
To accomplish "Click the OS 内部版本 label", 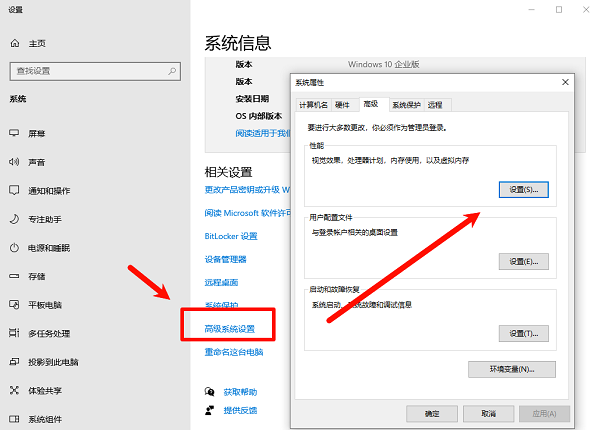I will click(259, 116).
